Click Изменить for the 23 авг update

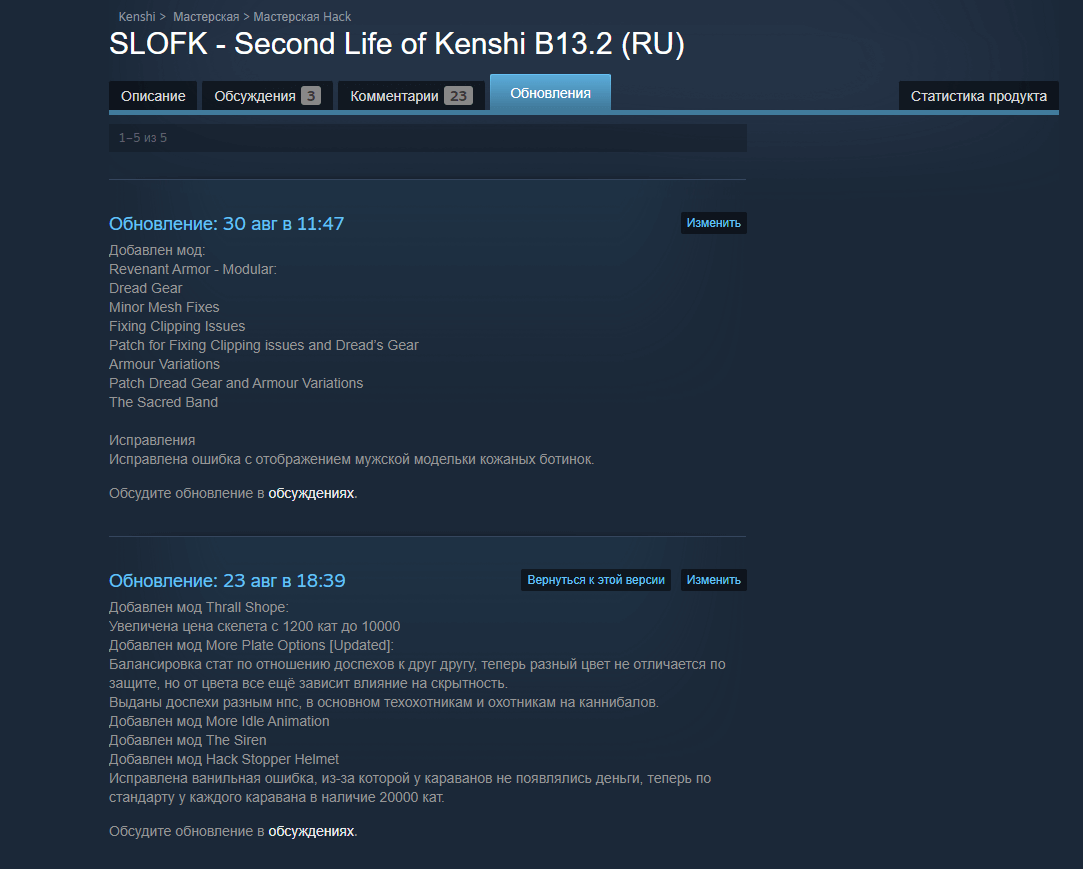pos(713,580)
